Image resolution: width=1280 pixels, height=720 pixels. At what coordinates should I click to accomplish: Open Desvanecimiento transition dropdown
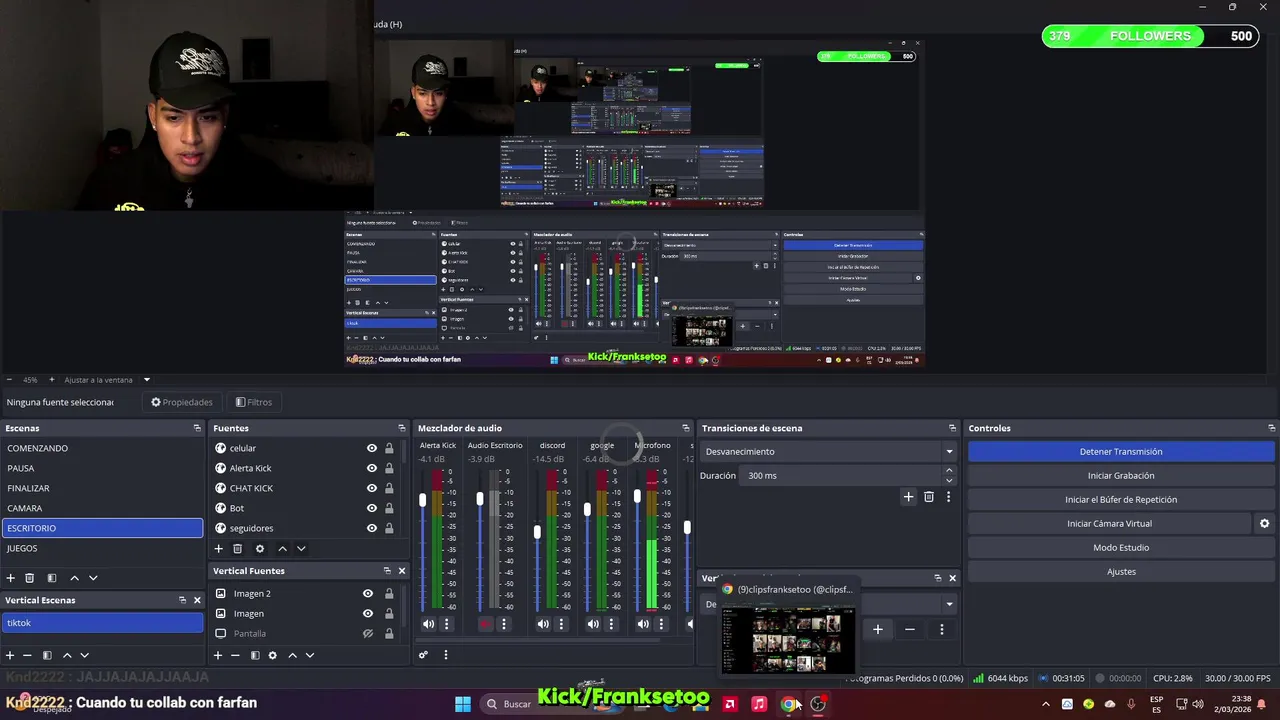829,452
